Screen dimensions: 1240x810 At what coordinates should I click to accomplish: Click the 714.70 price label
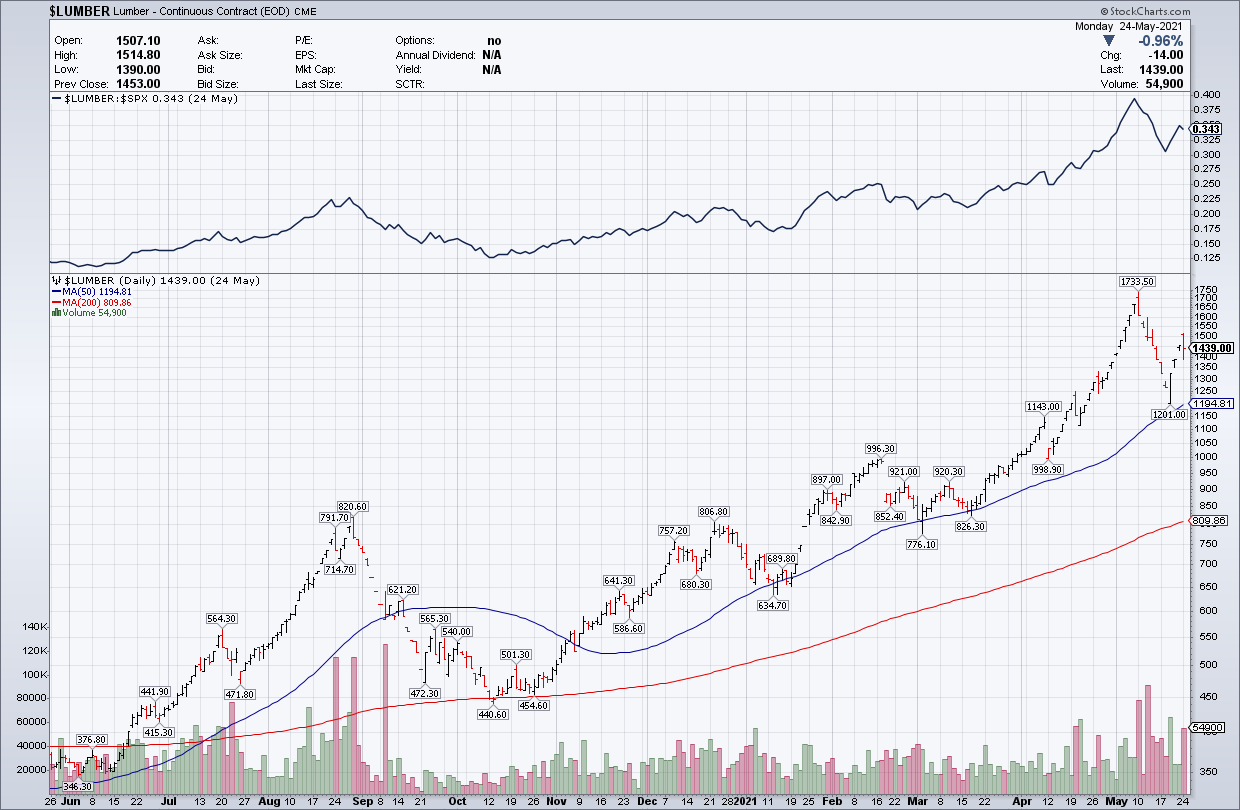point(341,570)
